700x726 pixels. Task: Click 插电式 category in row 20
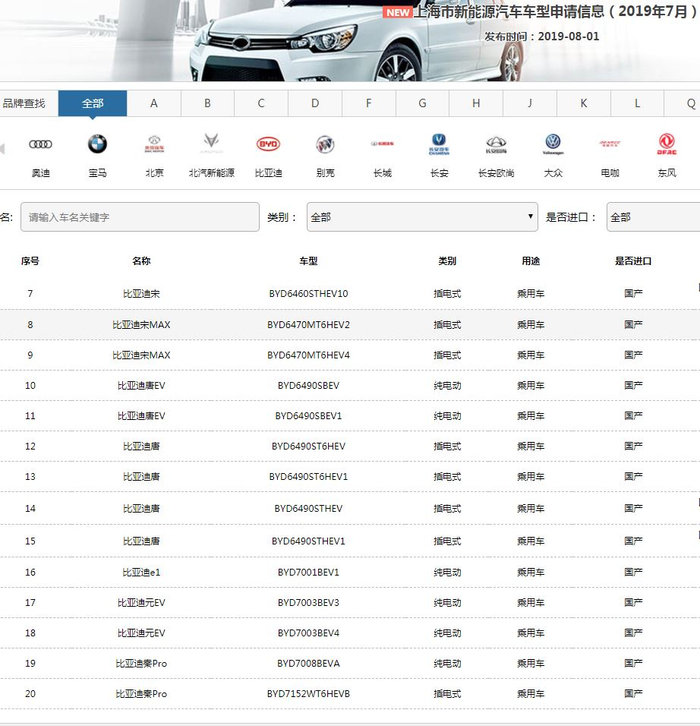447,694
